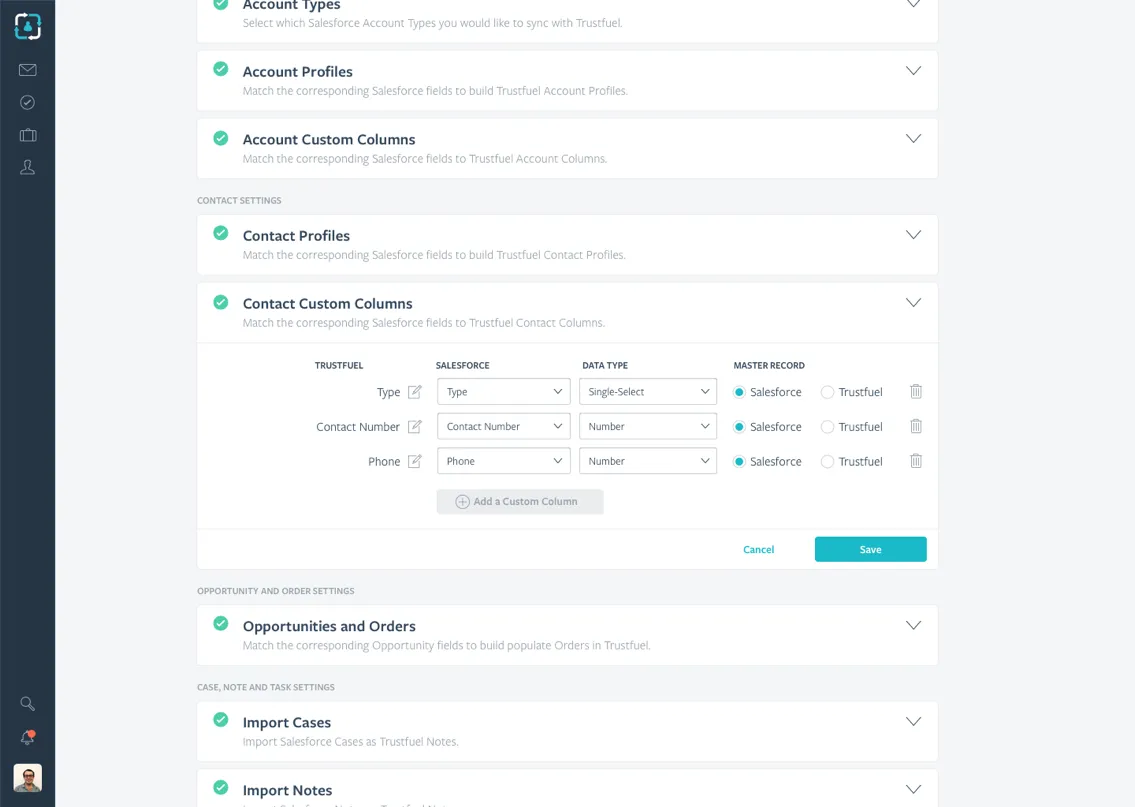Expand the Import Cases section
Screen dimensions: 1135x807
pyautogui.click(x=913, y=722)
